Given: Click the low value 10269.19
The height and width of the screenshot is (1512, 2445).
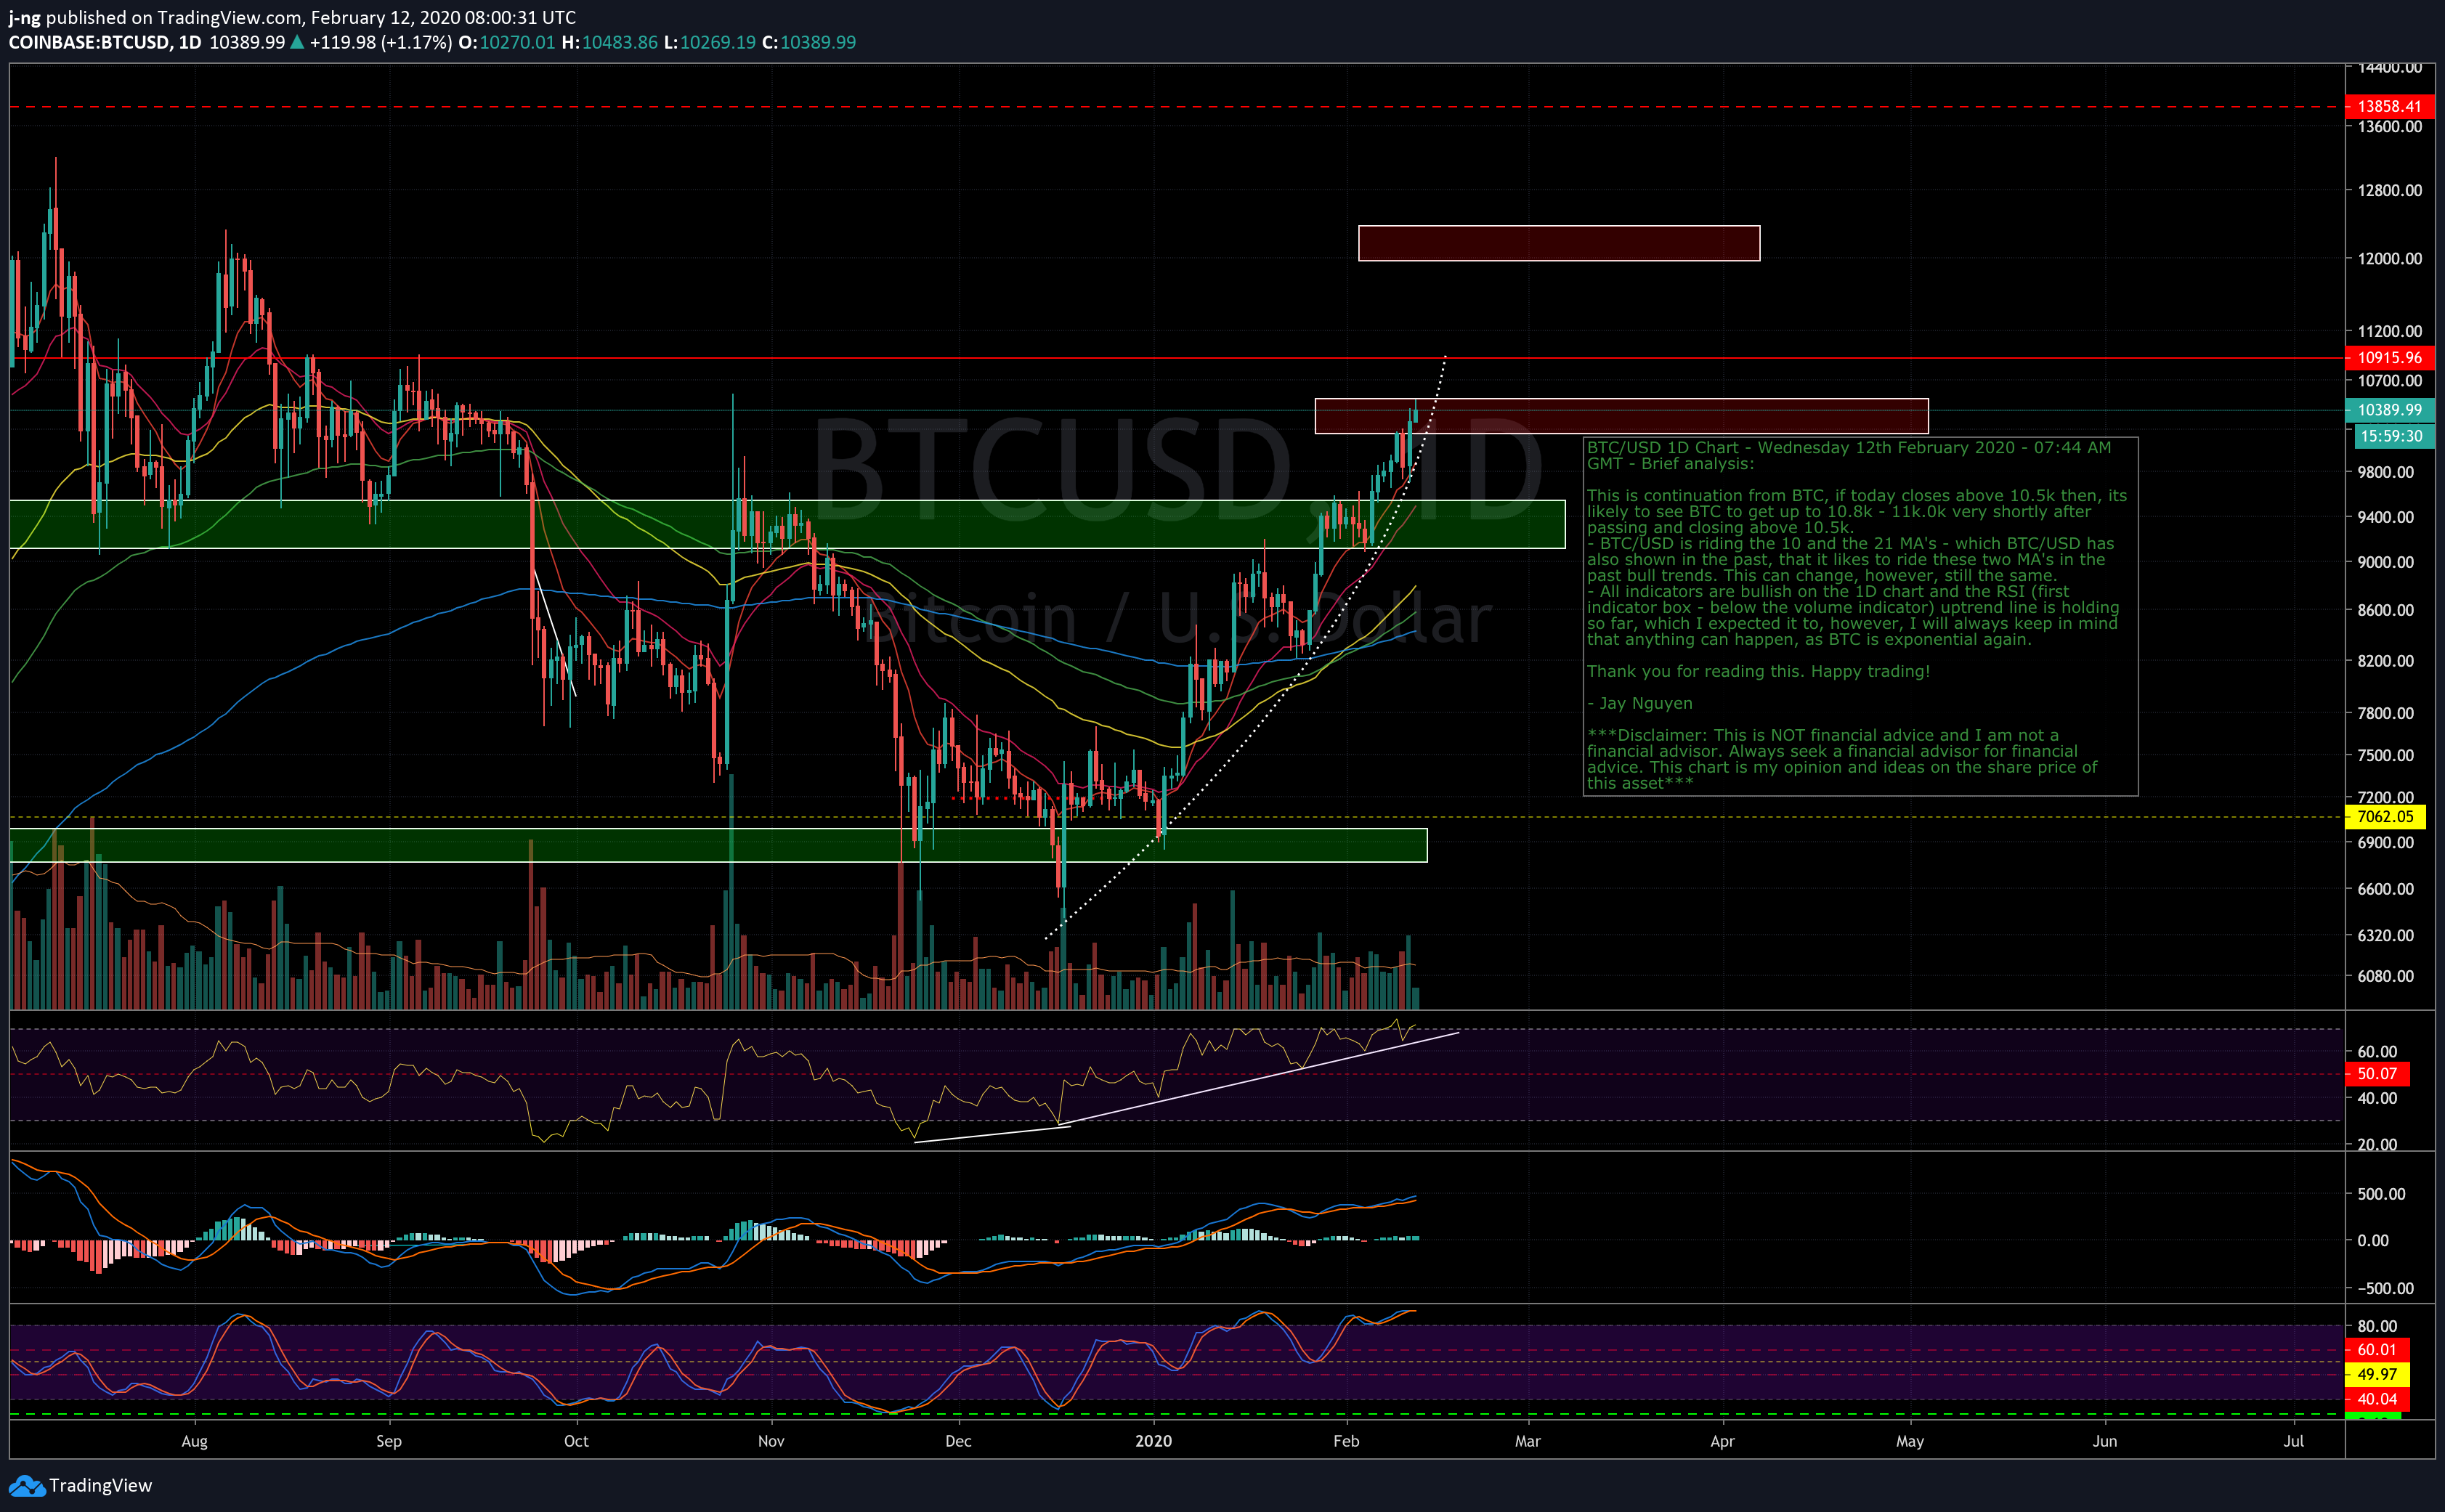Looking at the screenshot, I should (718, 42).
